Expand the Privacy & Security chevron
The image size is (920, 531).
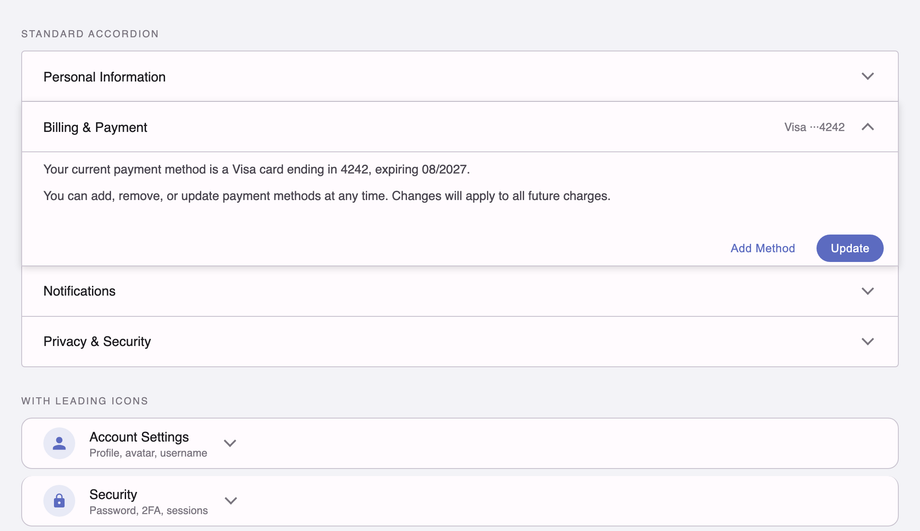pos(867,341)
